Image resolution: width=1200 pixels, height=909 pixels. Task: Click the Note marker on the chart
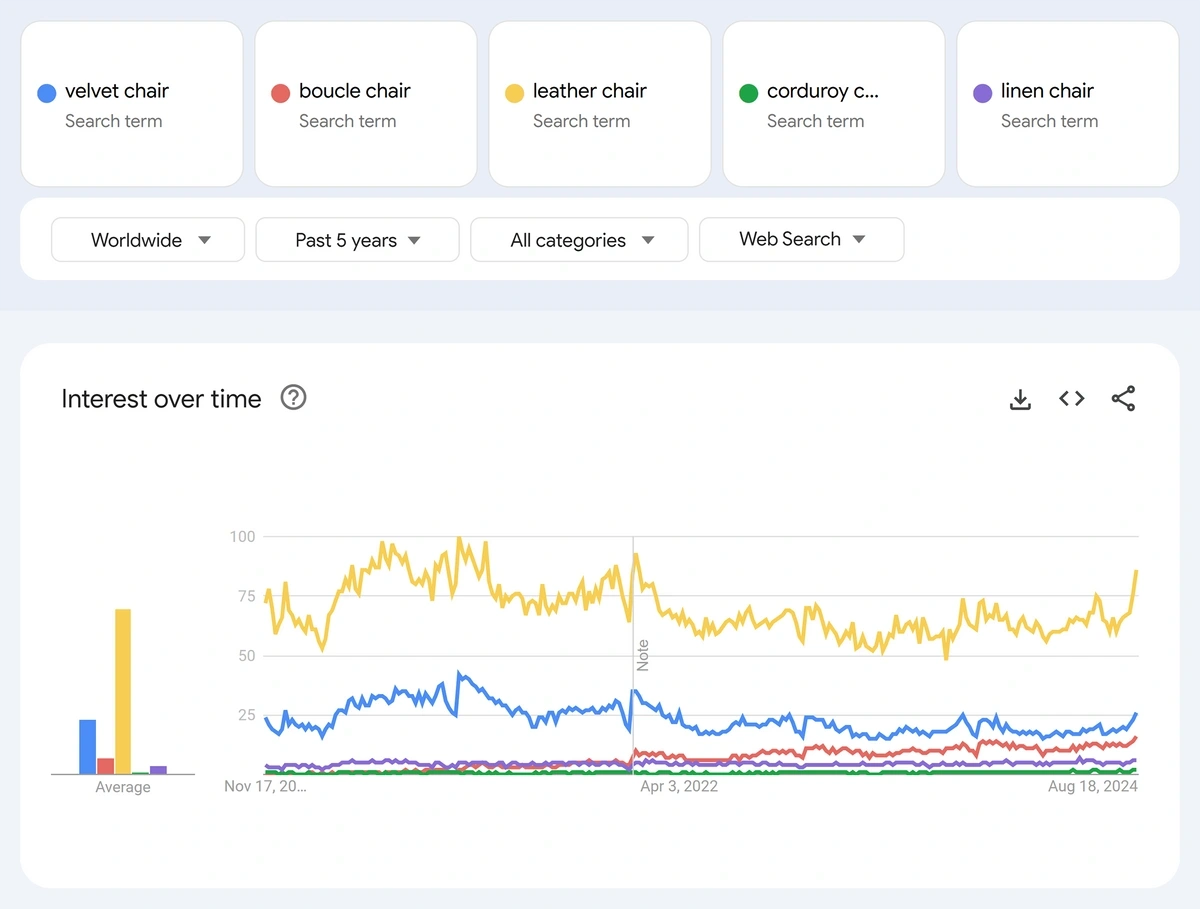[643, 655]
